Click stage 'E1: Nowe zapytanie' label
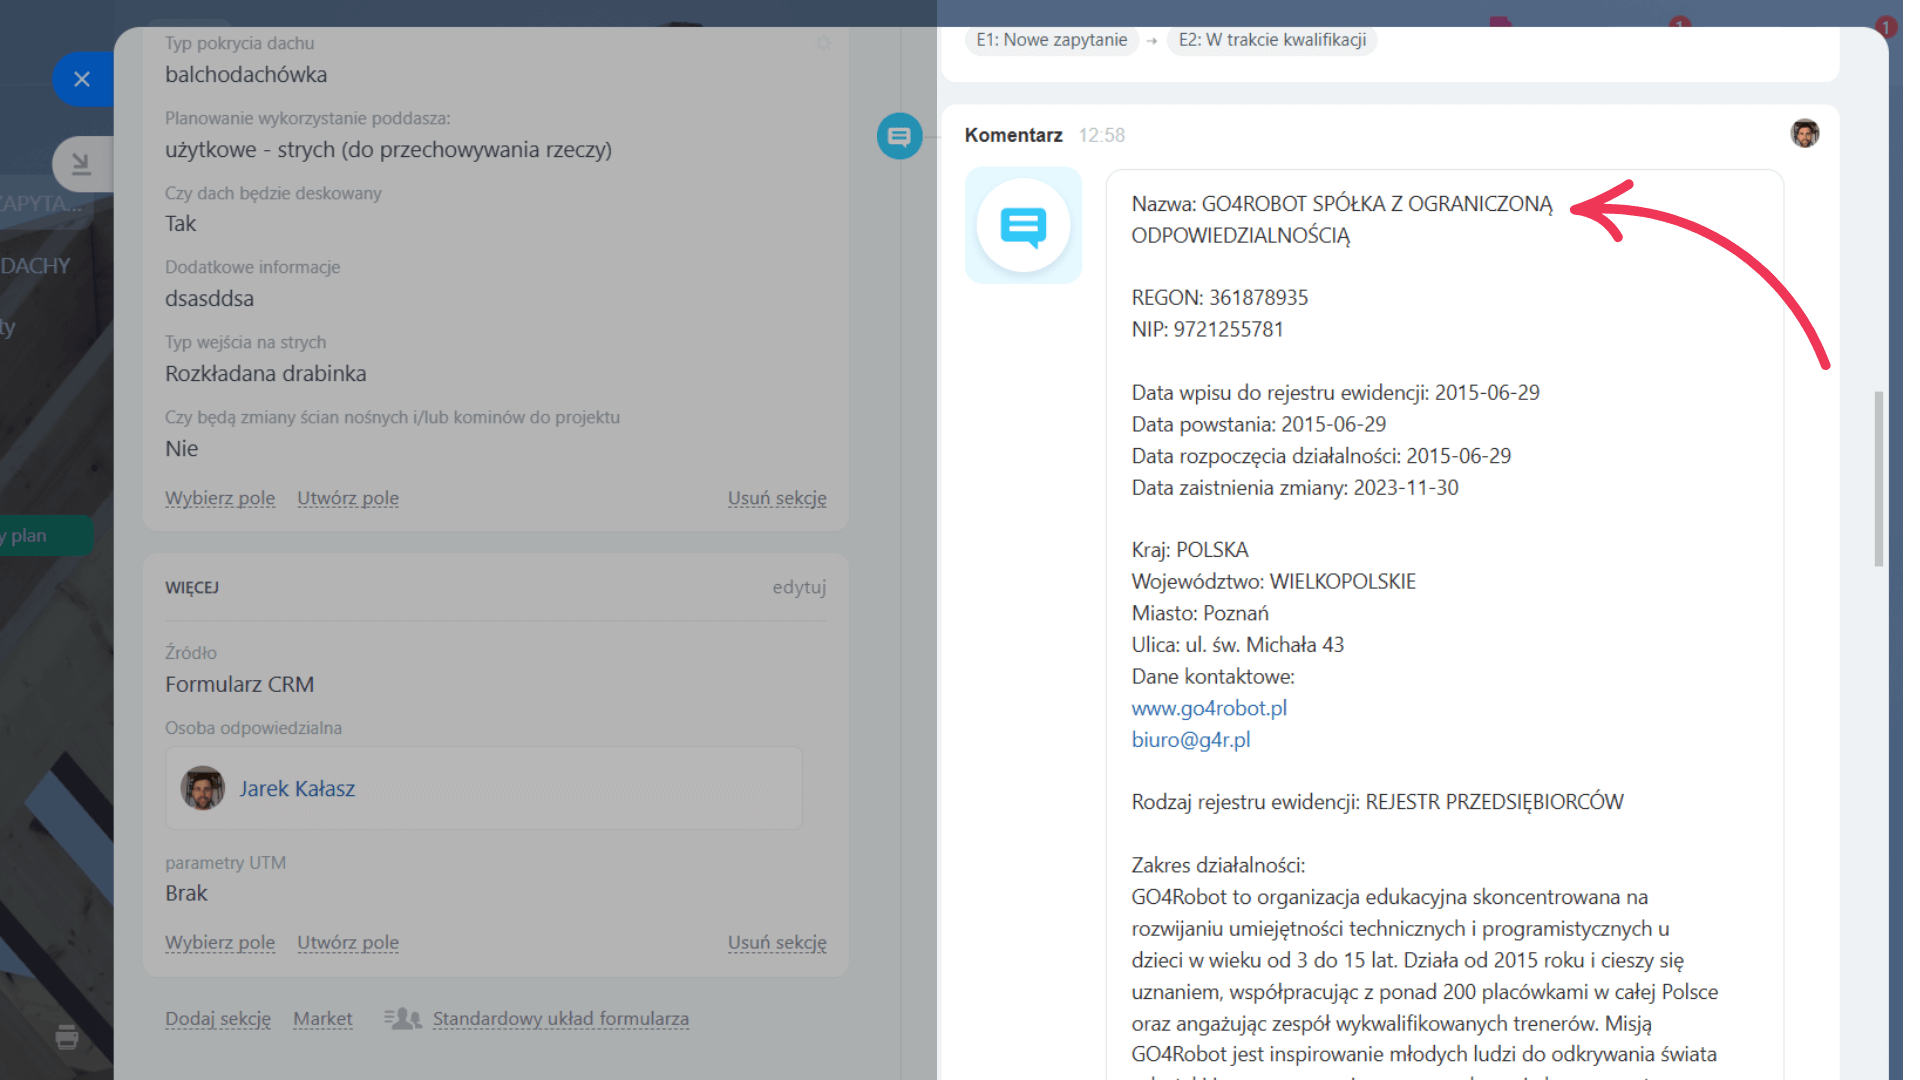 tap(1052, 40)
